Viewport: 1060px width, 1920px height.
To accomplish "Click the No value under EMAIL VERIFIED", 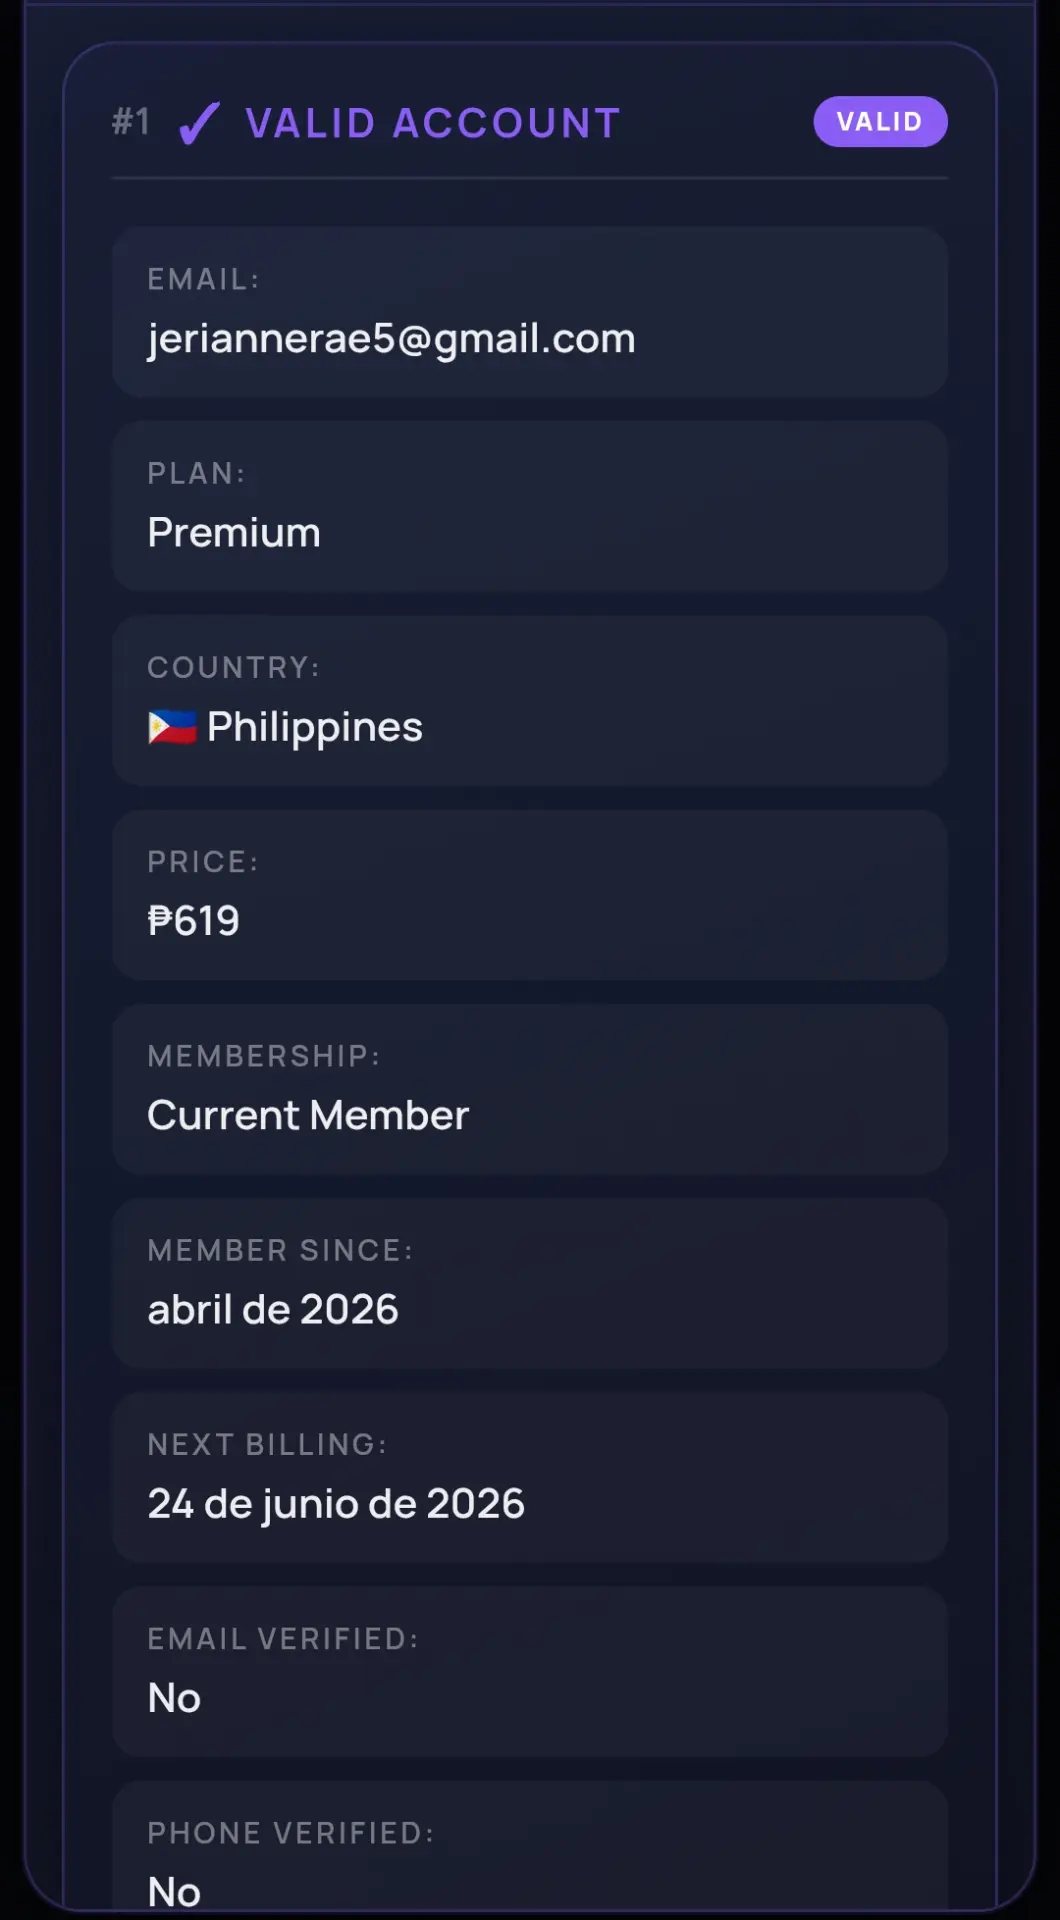I will 174,1698.
